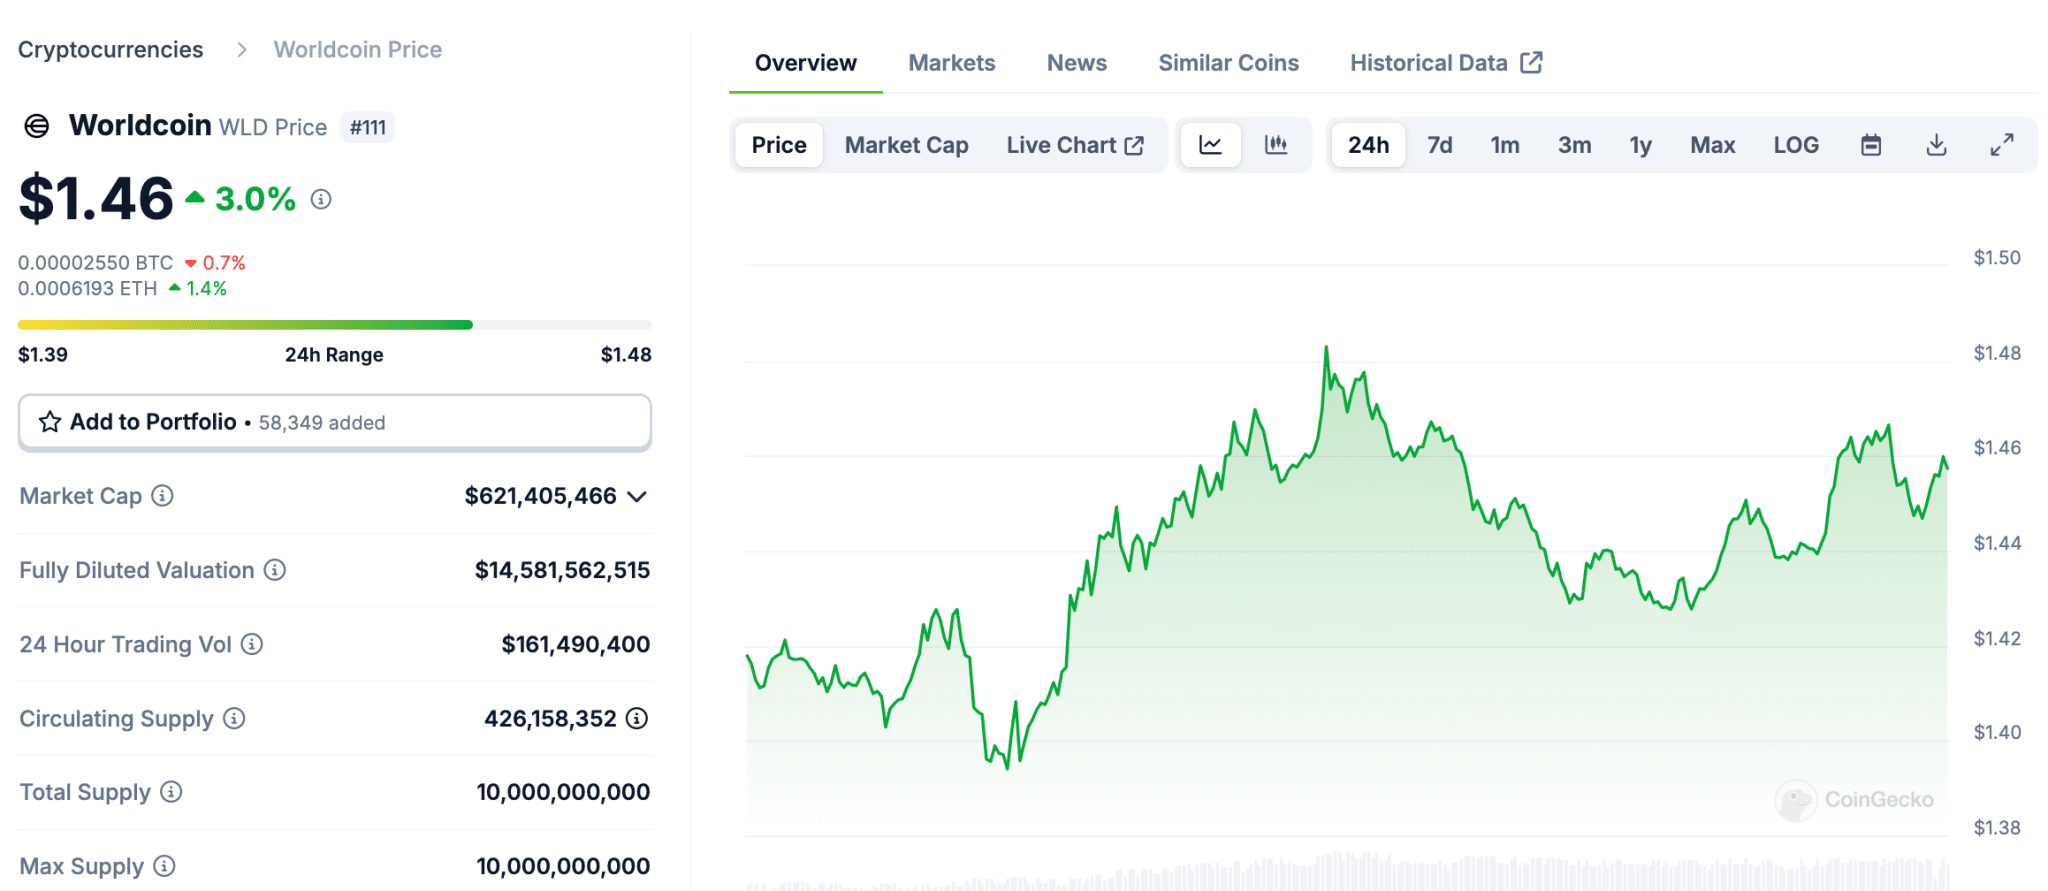The image size is (2048, 891).
Task: Click external link icon on Live Chart
Action: click(1135, 145)
